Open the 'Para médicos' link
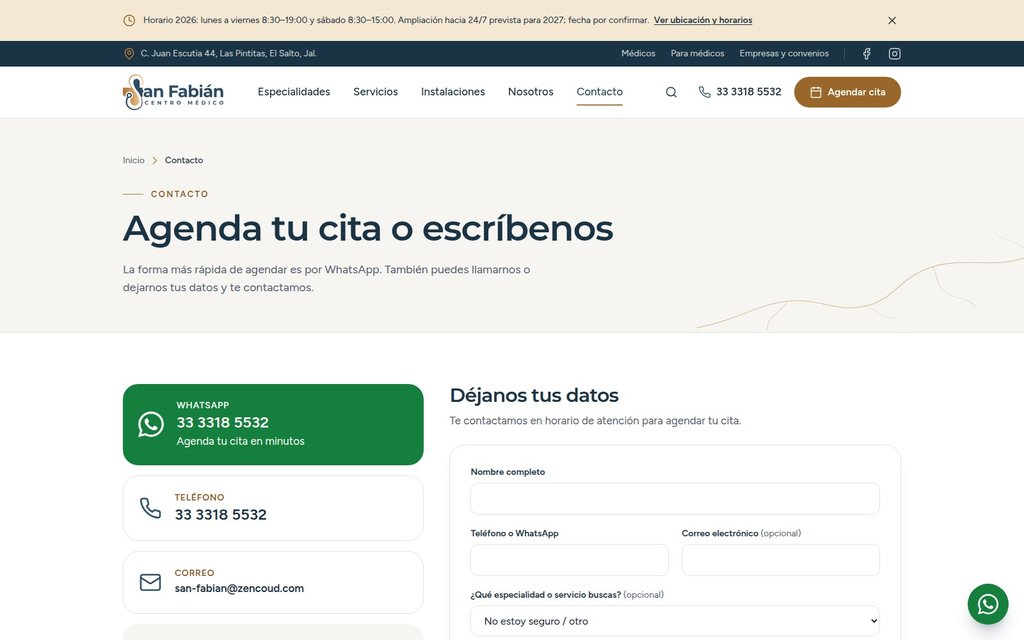 point(697,54)
